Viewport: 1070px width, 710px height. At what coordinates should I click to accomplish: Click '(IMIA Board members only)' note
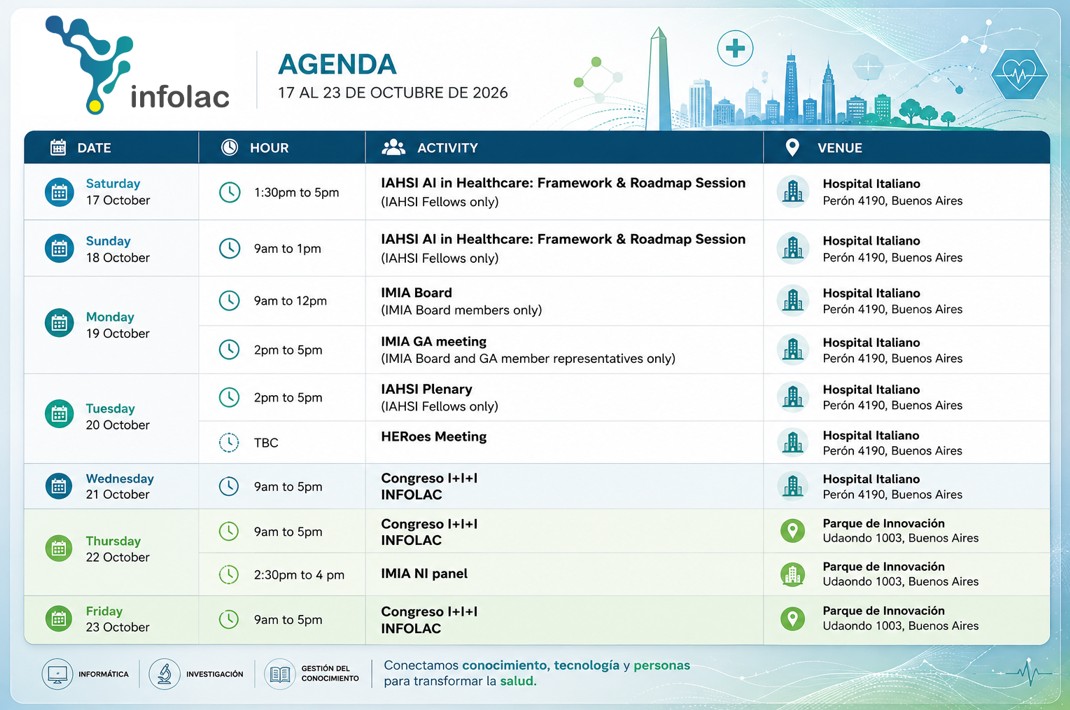coord(461,310)
